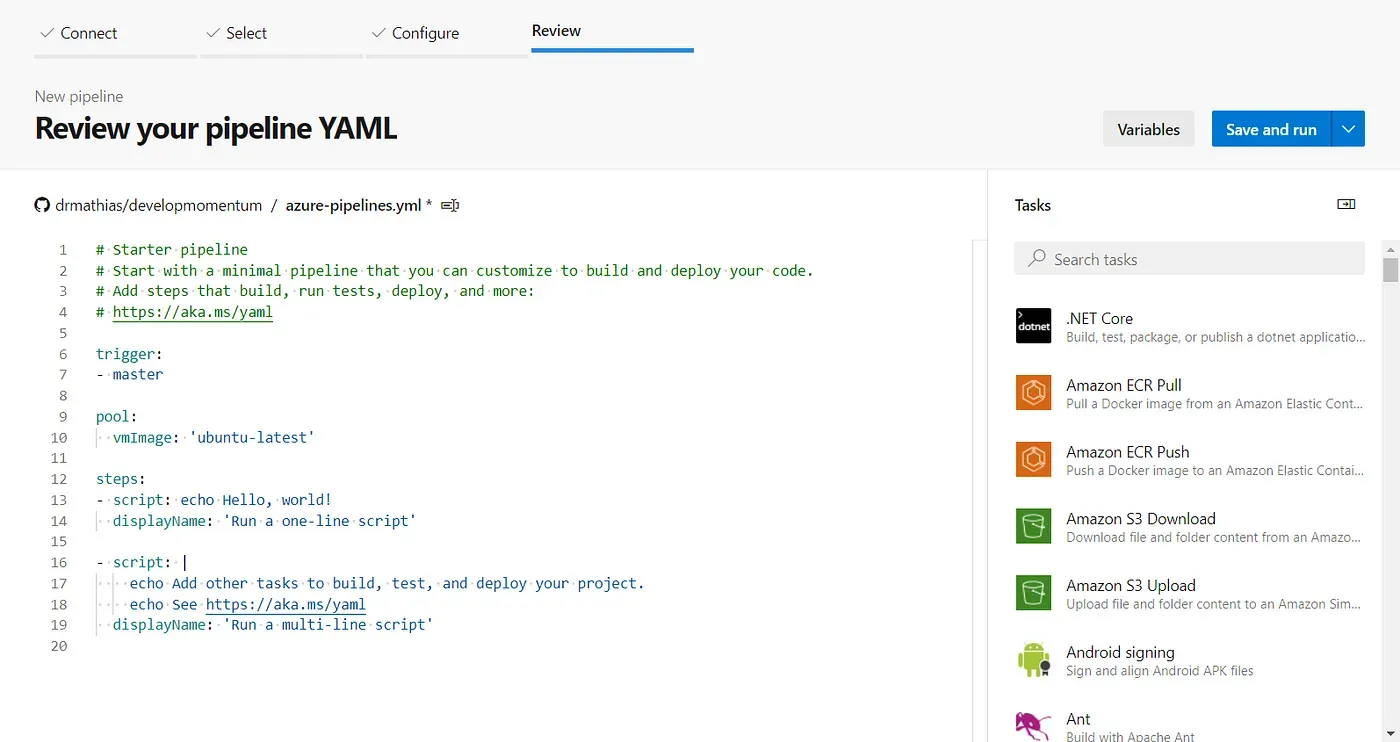The image size is (1400, 742).
Task: Select the Amazon S3 Download task title
Action: [1141, 518]
